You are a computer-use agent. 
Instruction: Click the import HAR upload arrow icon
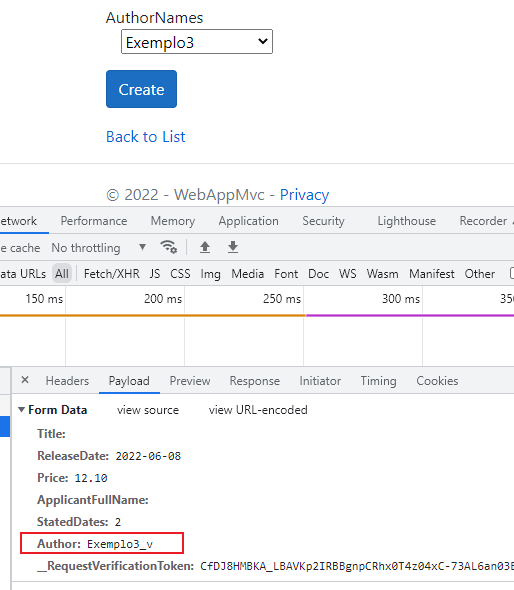tap(205, 247)
